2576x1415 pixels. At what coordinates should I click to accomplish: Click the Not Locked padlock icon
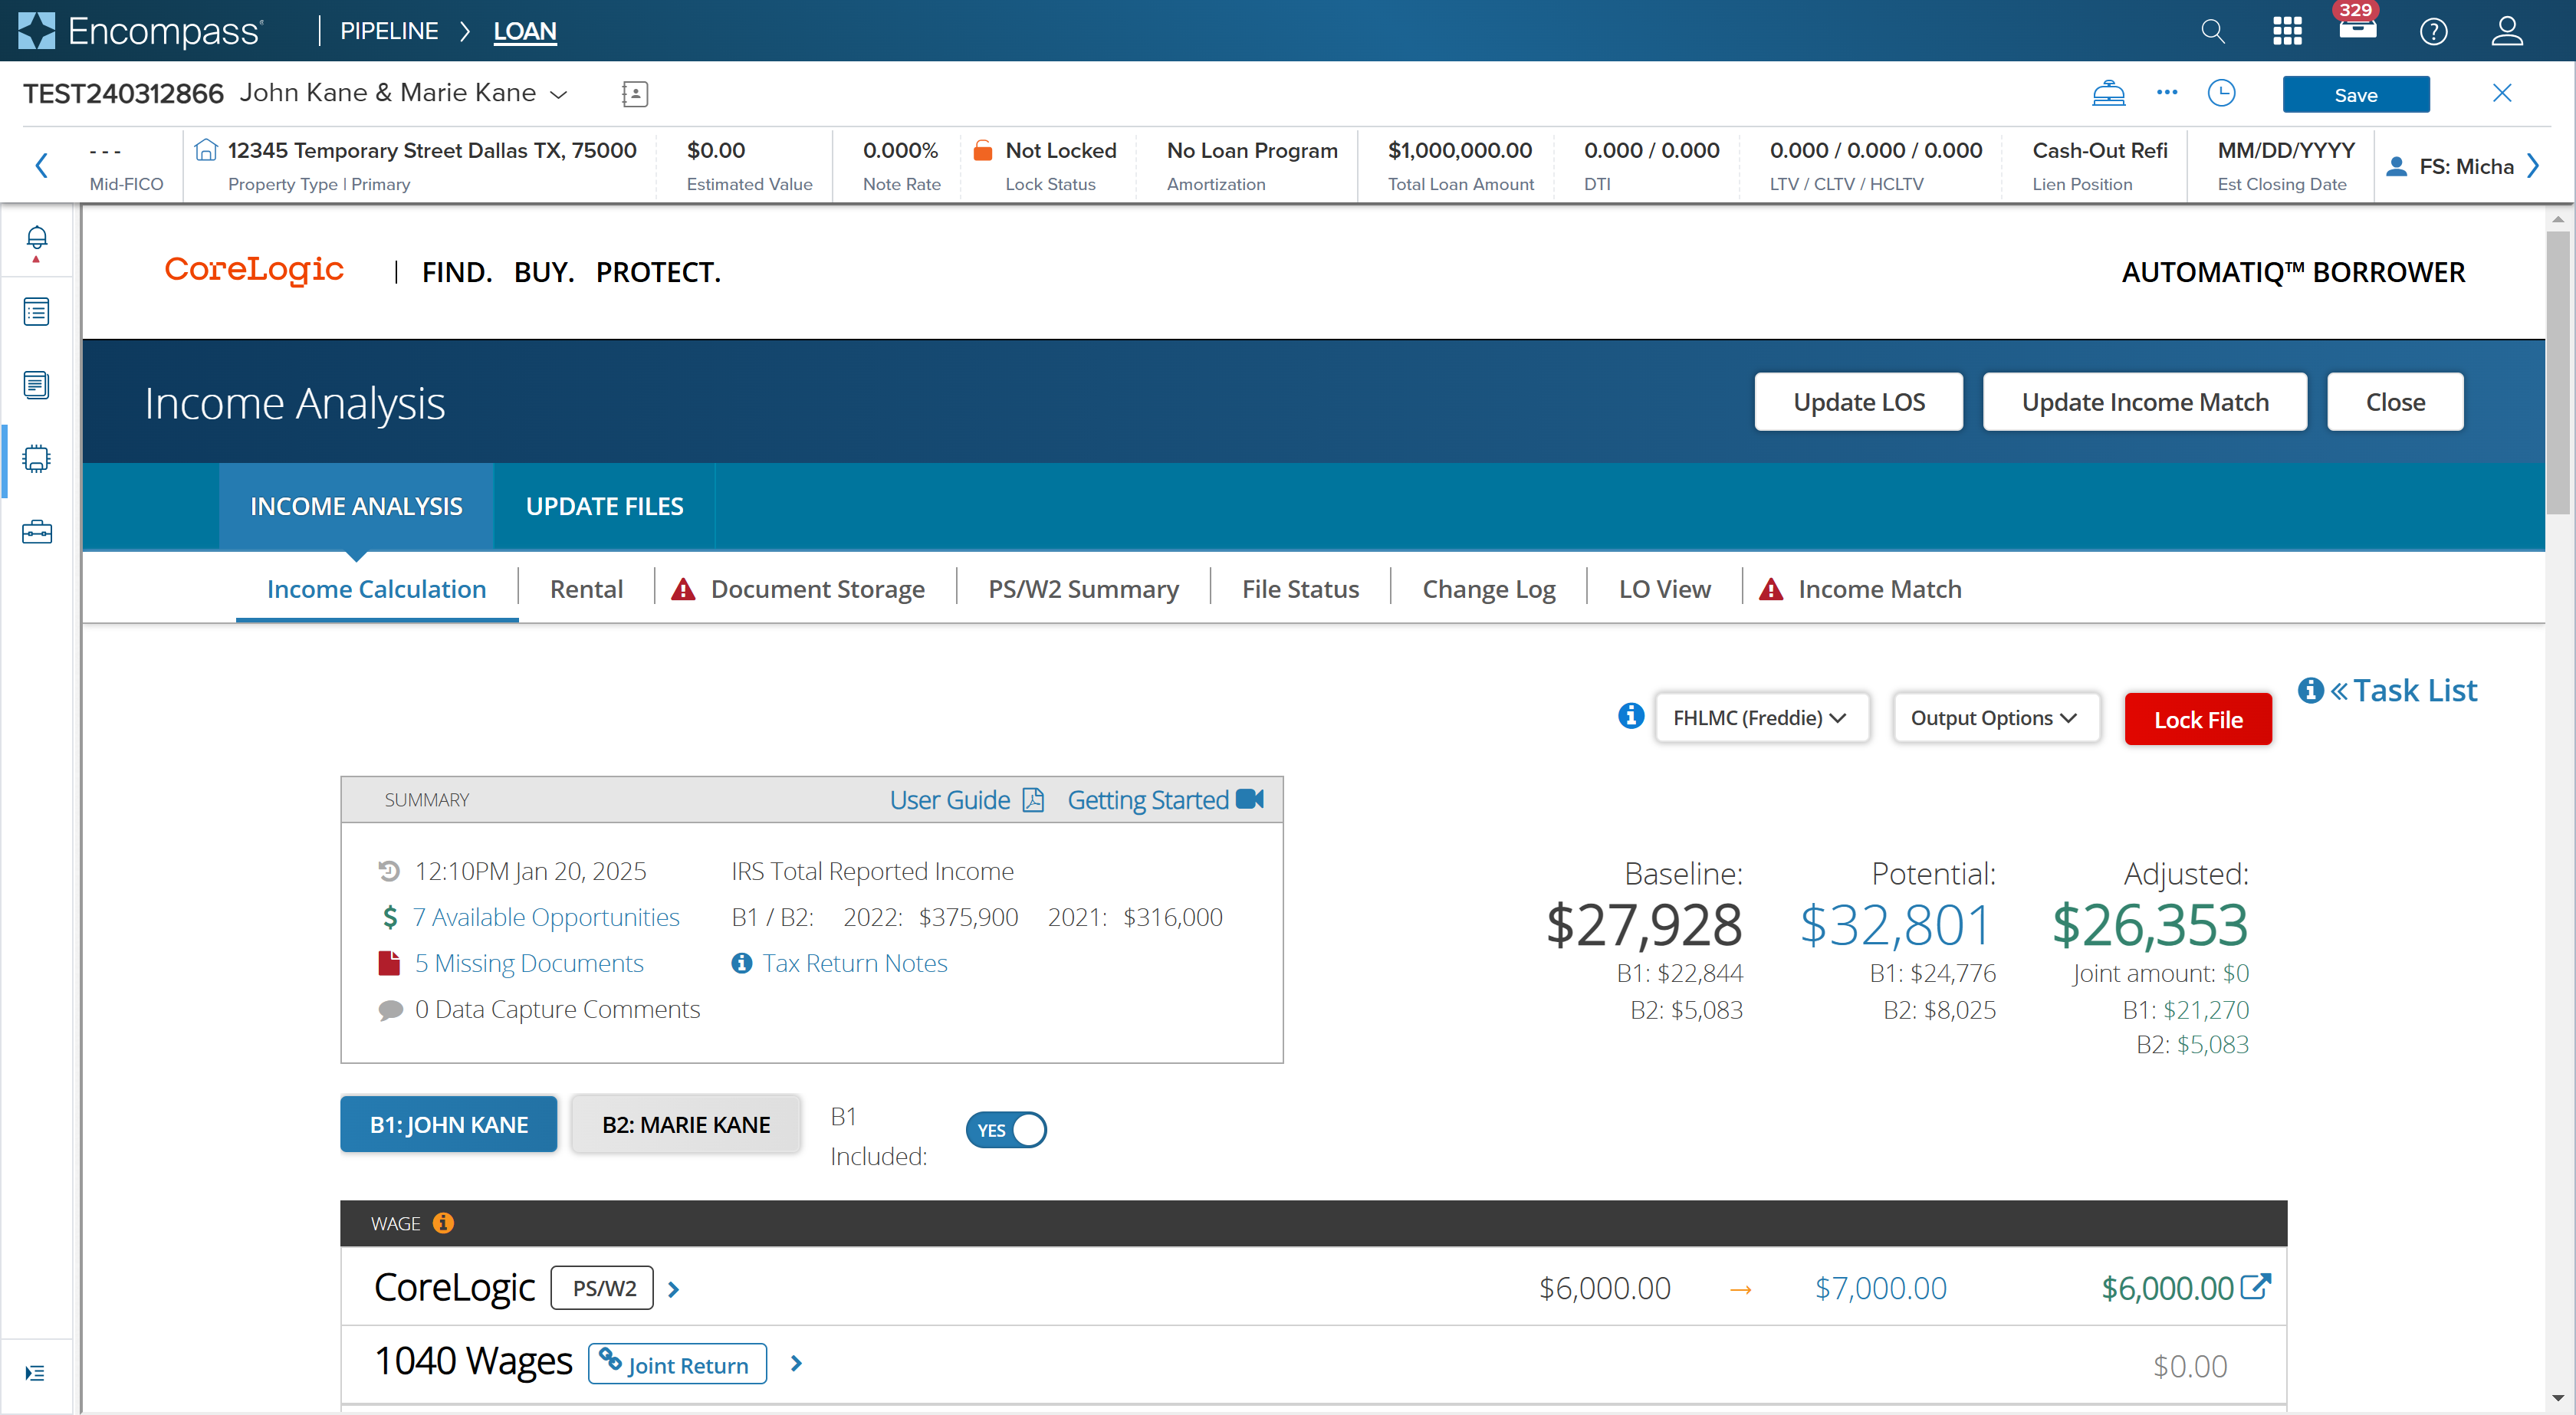click(x=982, y=150)
